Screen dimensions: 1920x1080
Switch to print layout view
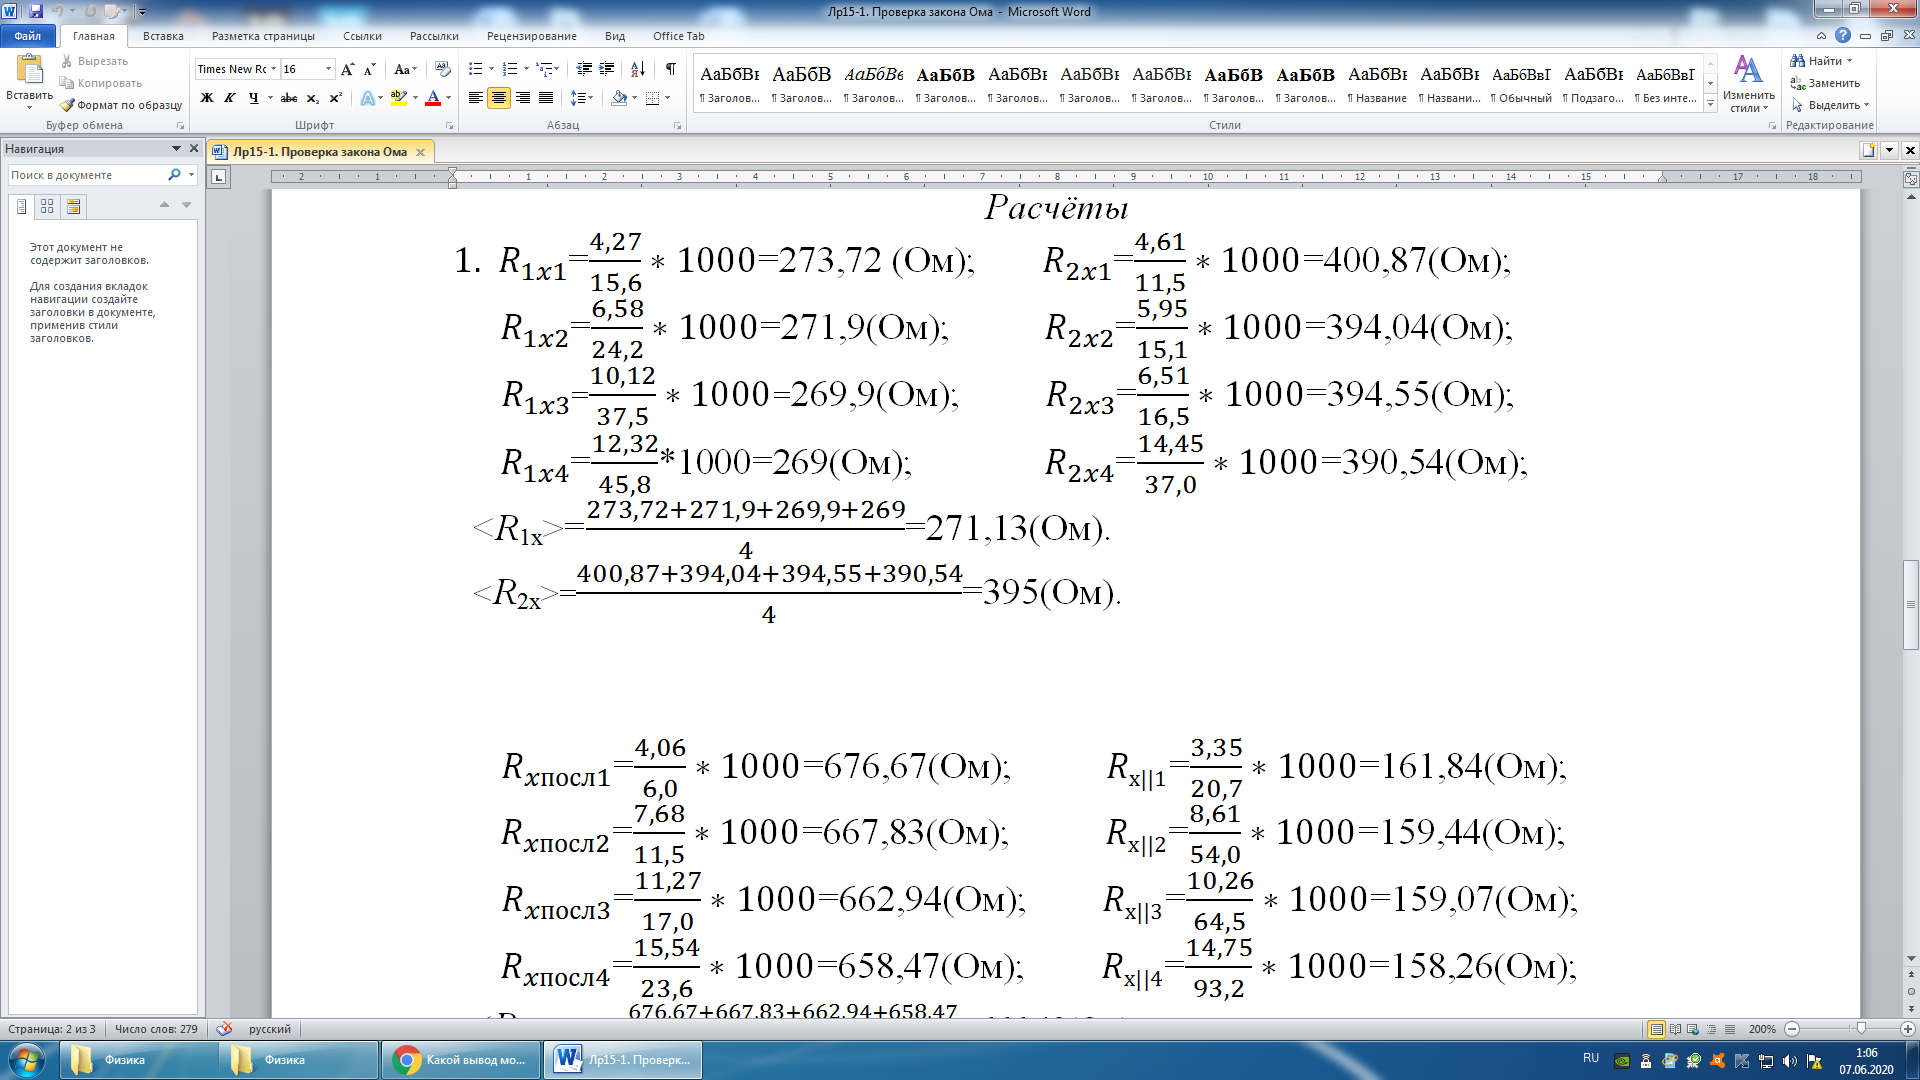pos(1657,1029)
